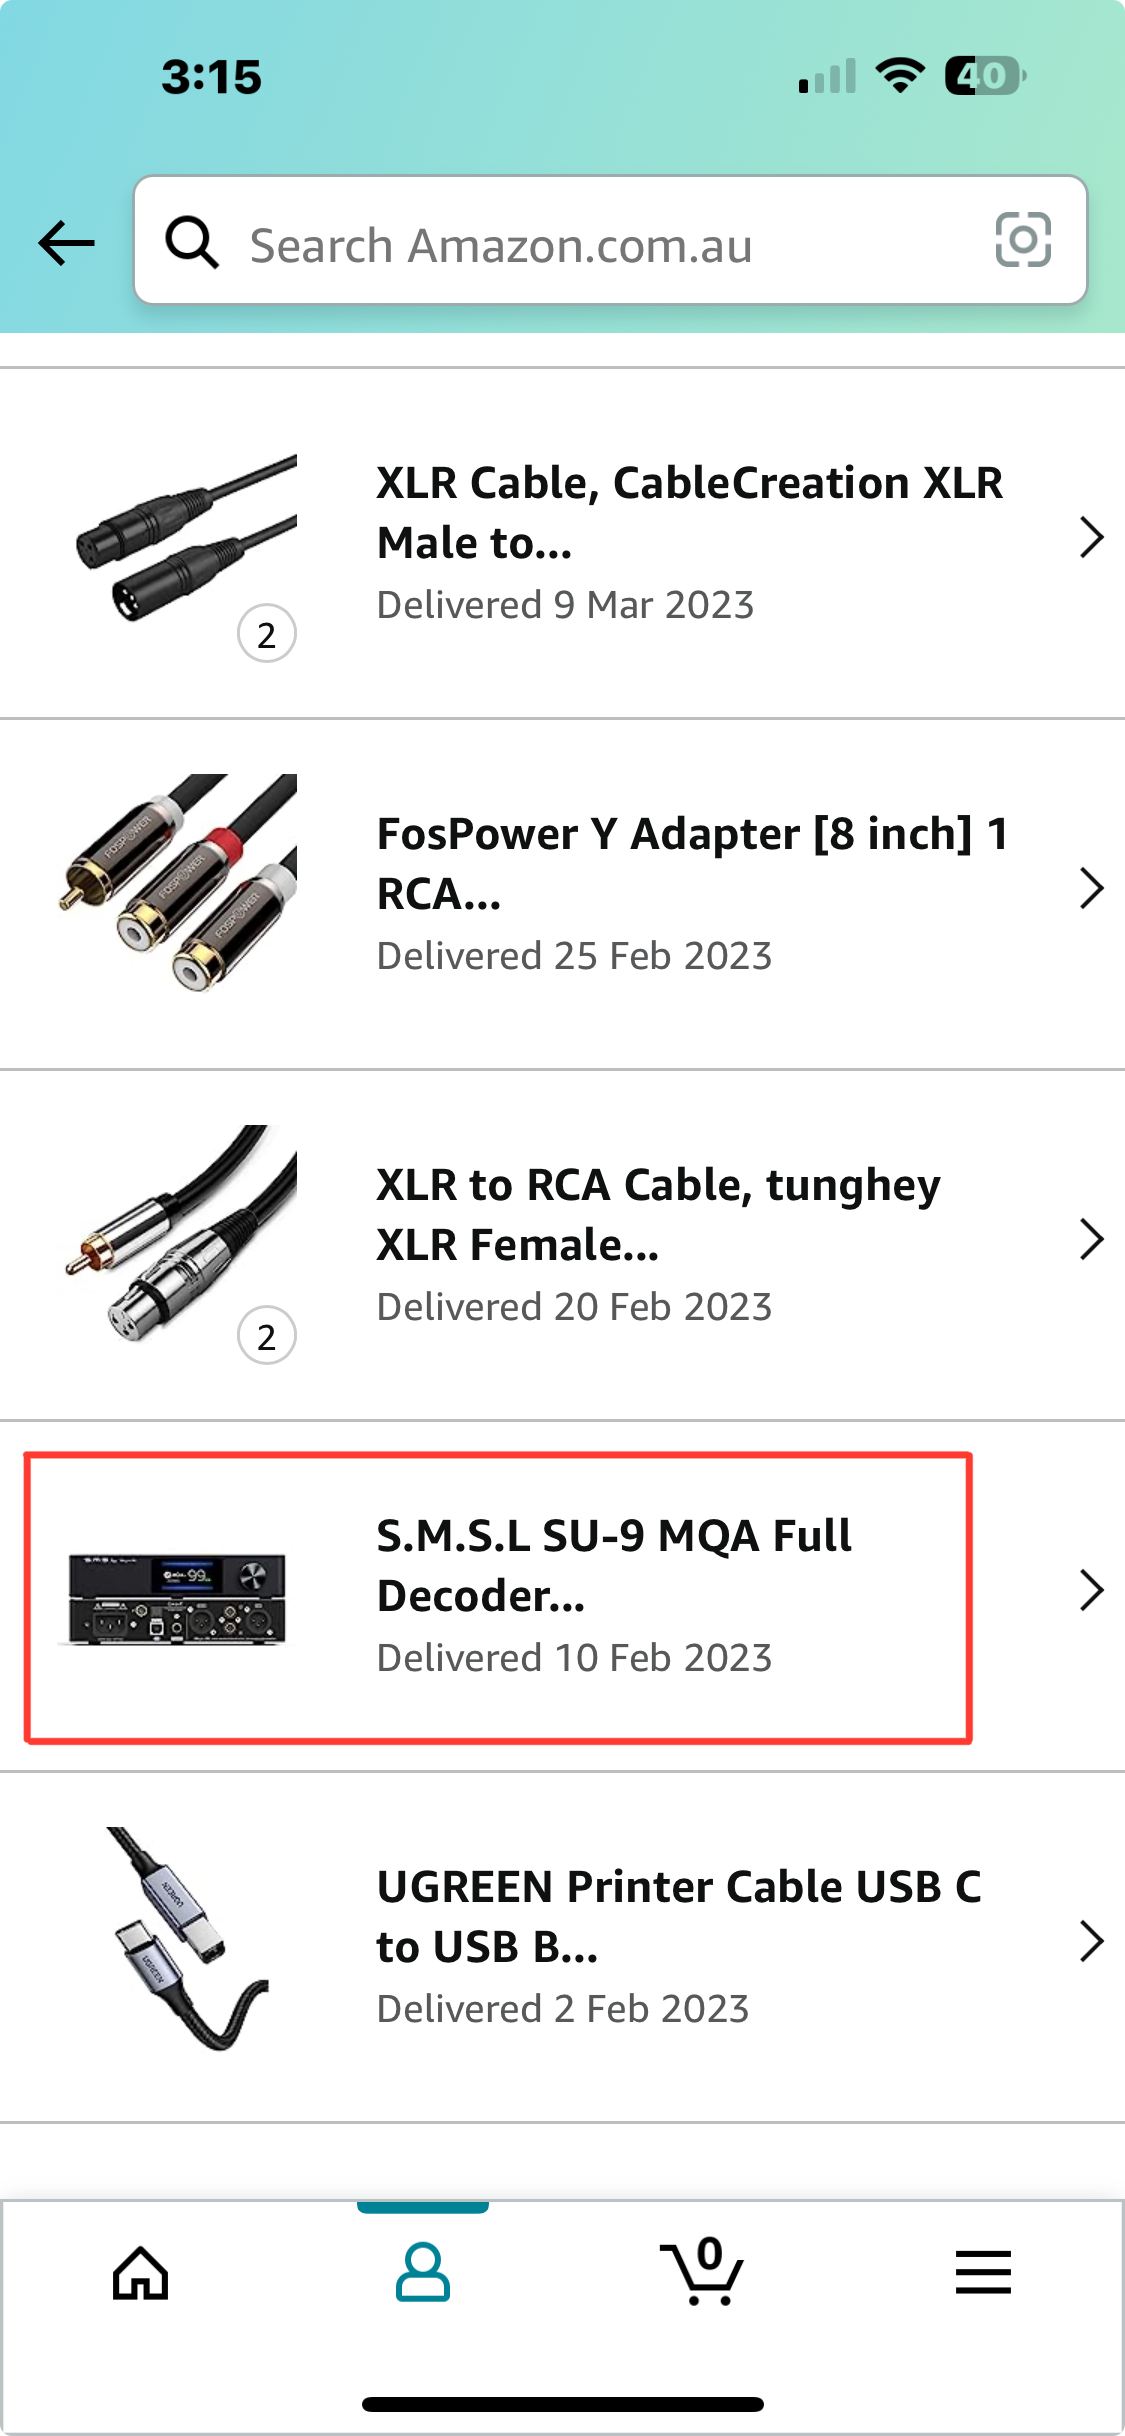Open S.M.S.L SU-9 MQA Full Decoder title
Viewport: 1125px width, 2436px height.
coord(613,1566)
